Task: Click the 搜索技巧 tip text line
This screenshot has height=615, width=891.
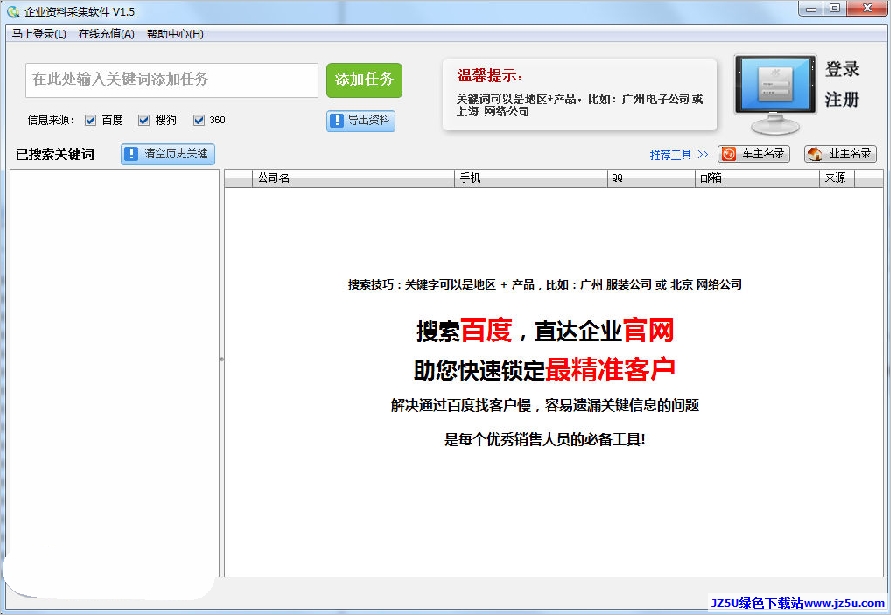Action: (544, 285)
